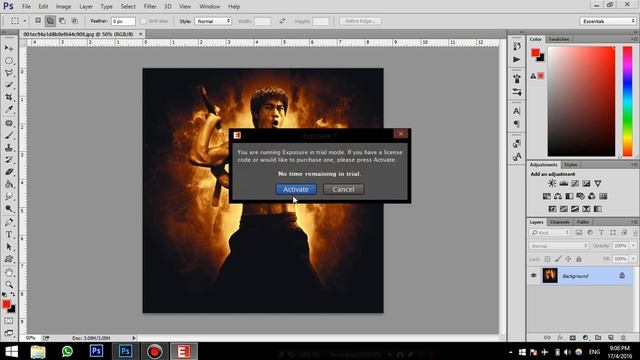The image size is (640, 360).
Task: Add a Brightness/Contrast adjustment
Action: (552, 183)
